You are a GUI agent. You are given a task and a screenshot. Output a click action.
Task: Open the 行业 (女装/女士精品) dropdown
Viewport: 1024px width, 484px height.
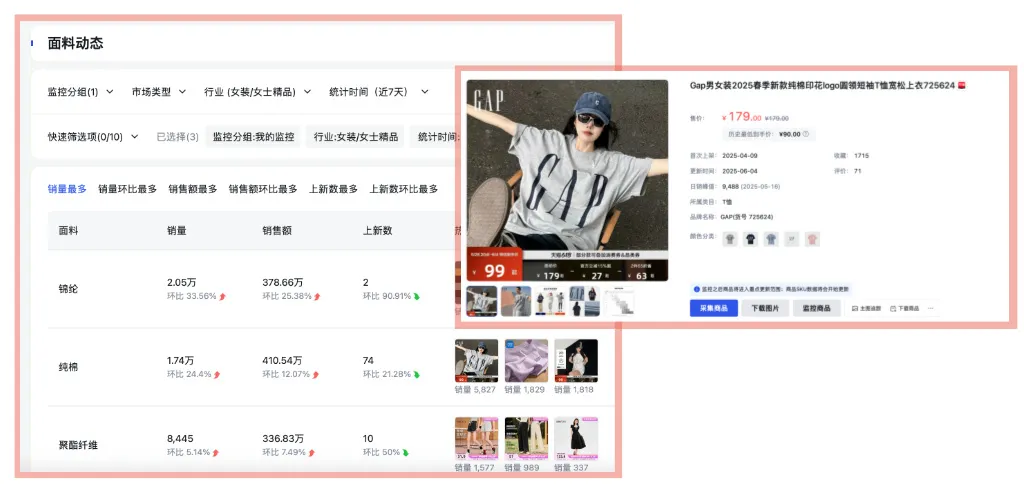(x=257, y=92)
